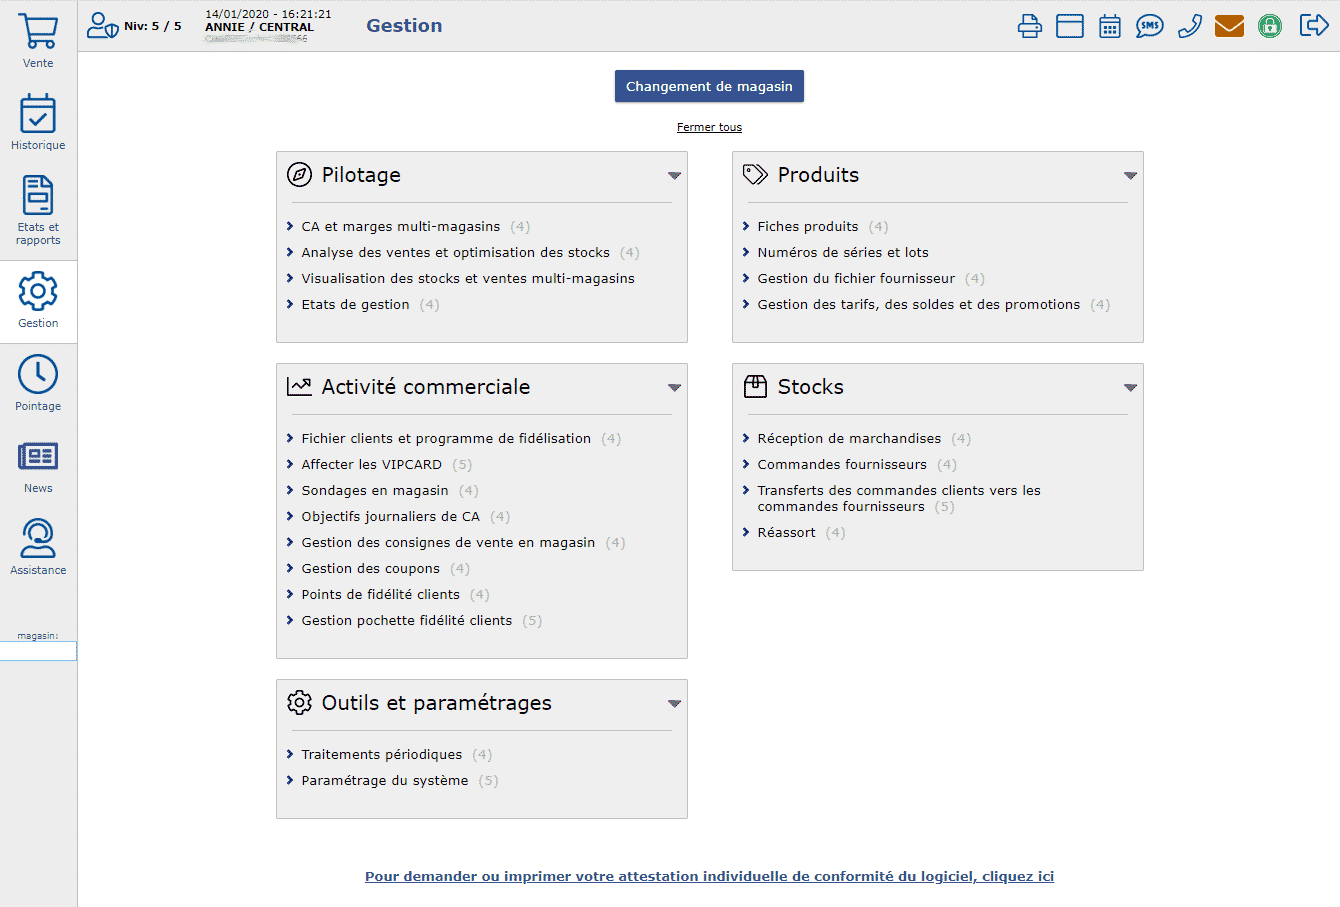Open Fiches produits entry
This screenshot has height=907, width=1340.
coord(807,227)
